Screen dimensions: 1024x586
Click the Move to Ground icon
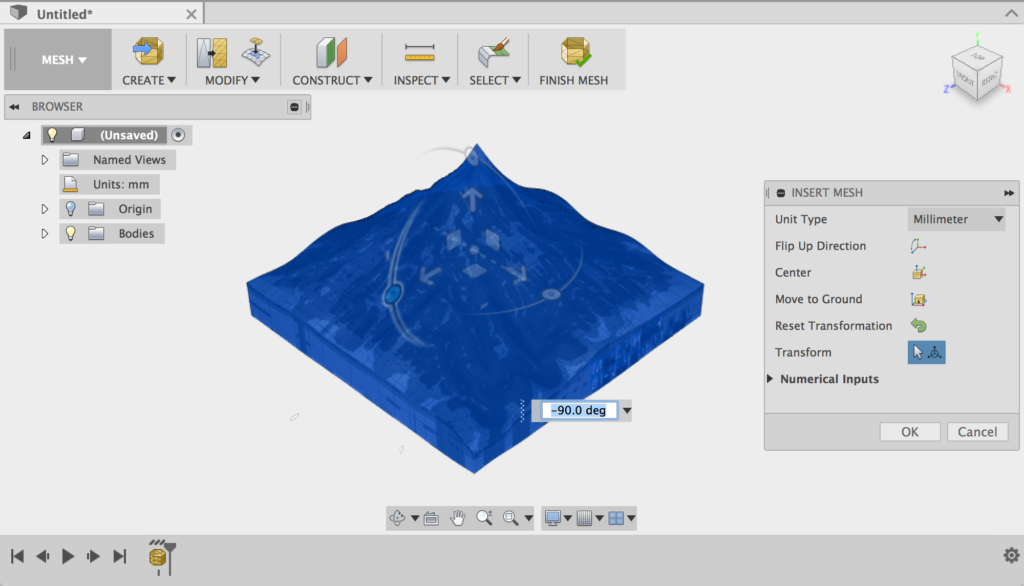919,299
